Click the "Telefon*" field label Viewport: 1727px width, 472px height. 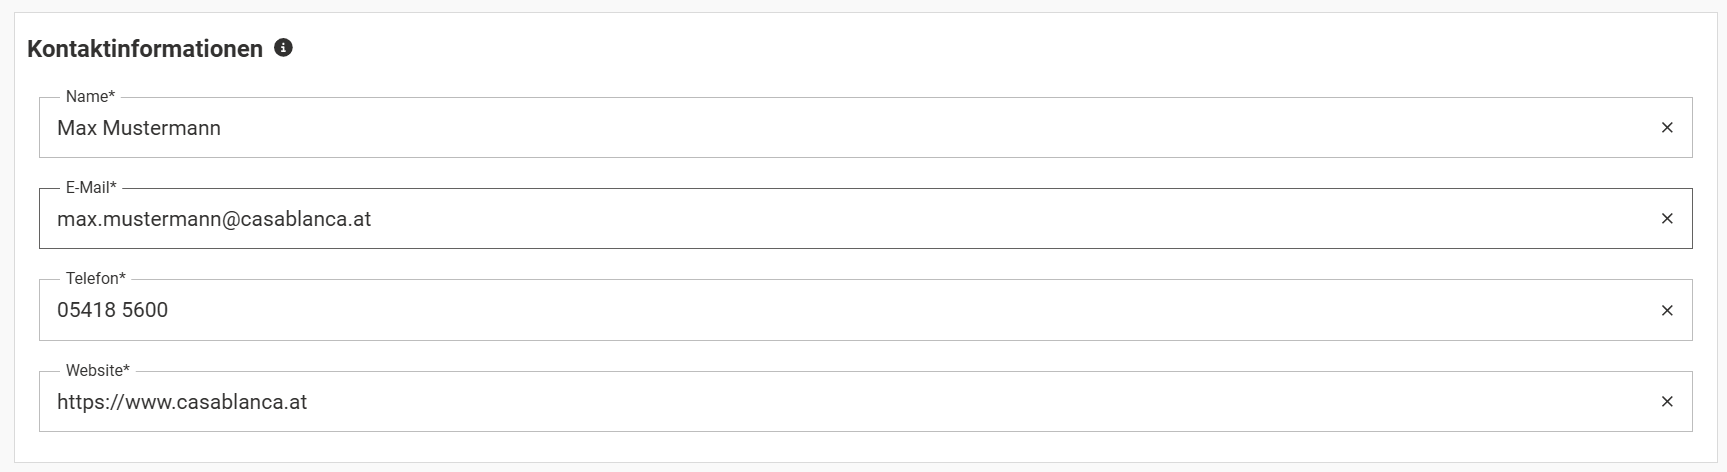click(x=95, y=279)
